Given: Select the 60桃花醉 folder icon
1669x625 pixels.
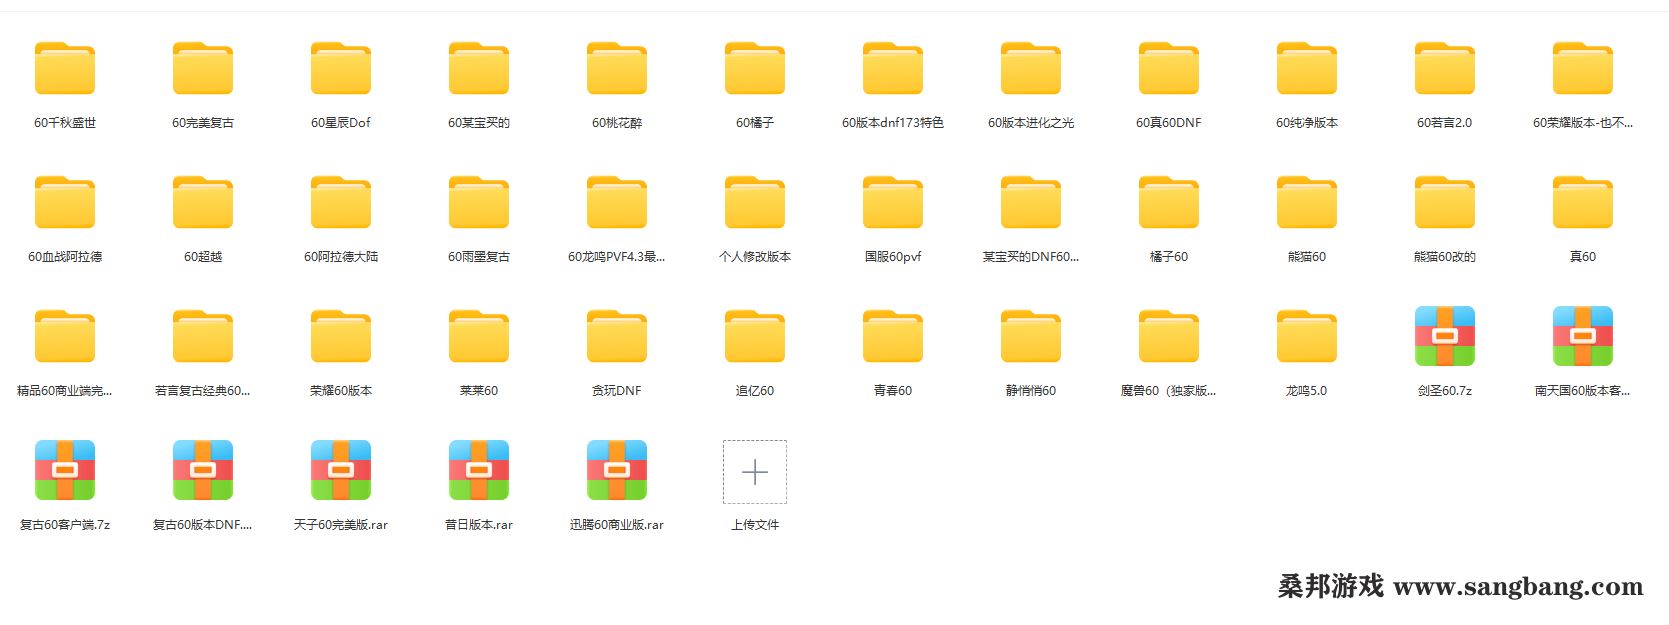Looking at the screenshot, I should [617, 68].
